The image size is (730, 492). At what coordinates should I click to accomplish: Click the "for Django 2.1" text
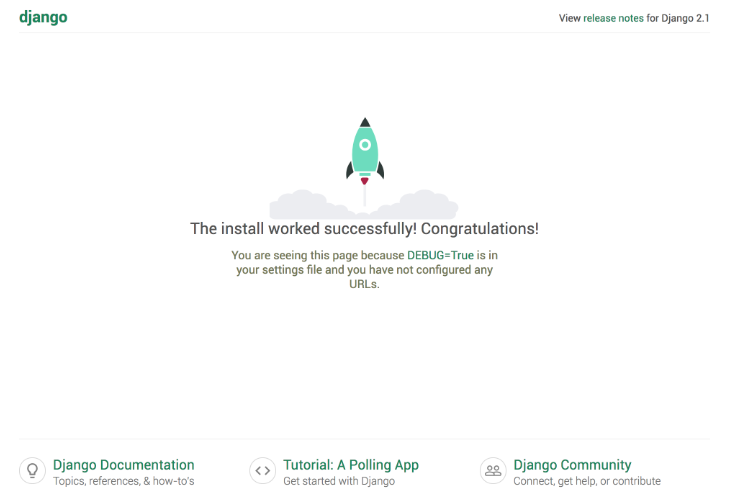[678, 18]
